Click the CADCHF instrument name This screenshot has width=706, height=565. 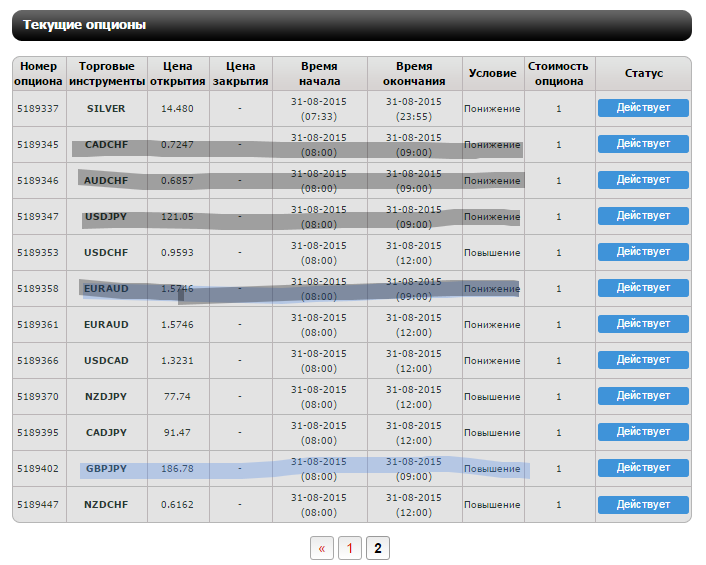tap(106, 145)
